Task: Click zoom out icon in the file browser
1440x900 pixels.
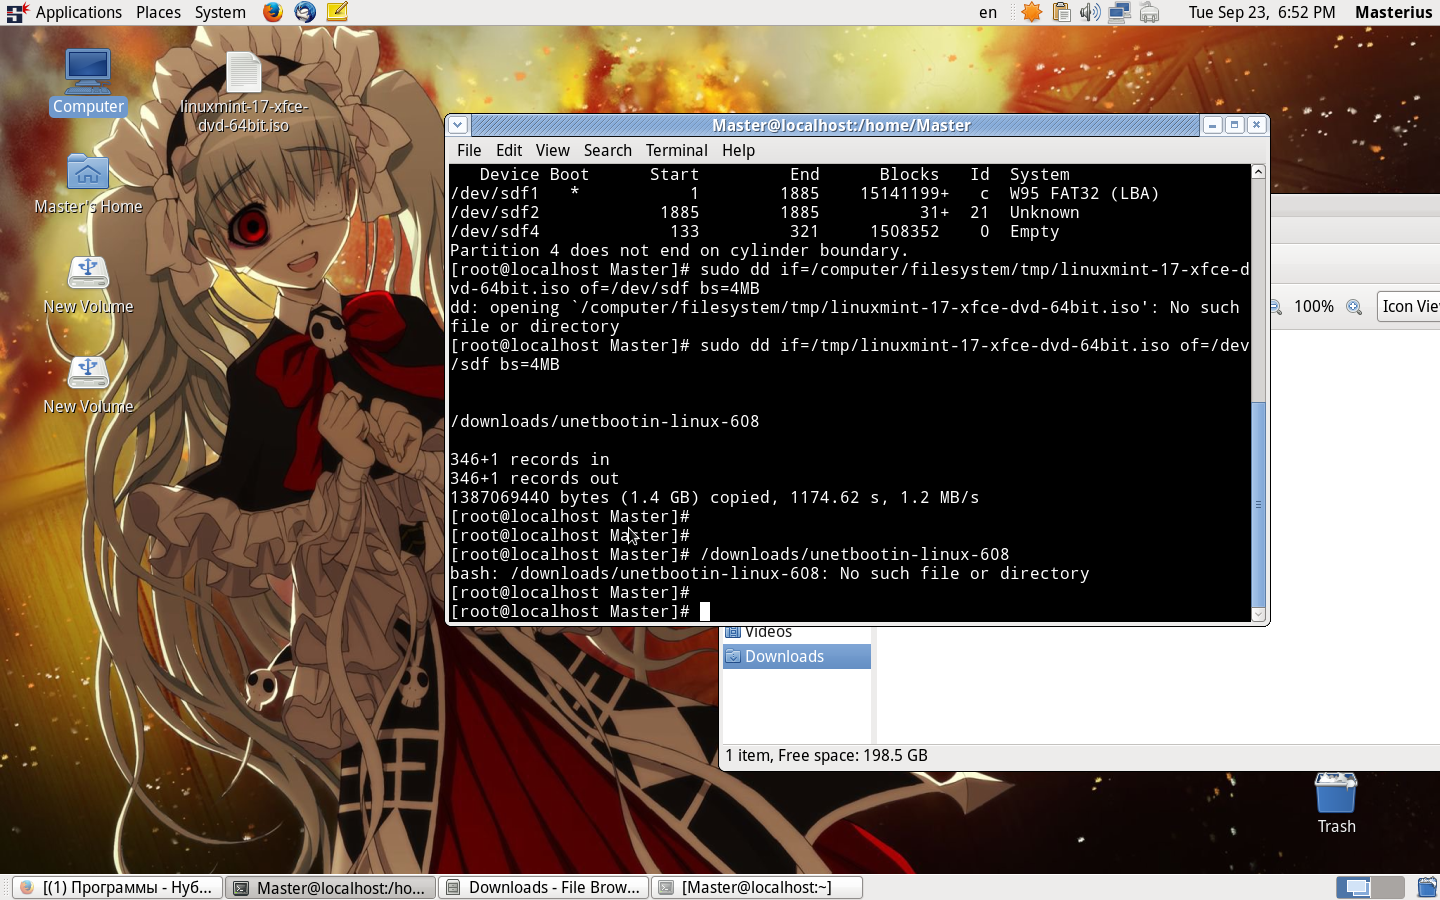Action: (1276, 307)
